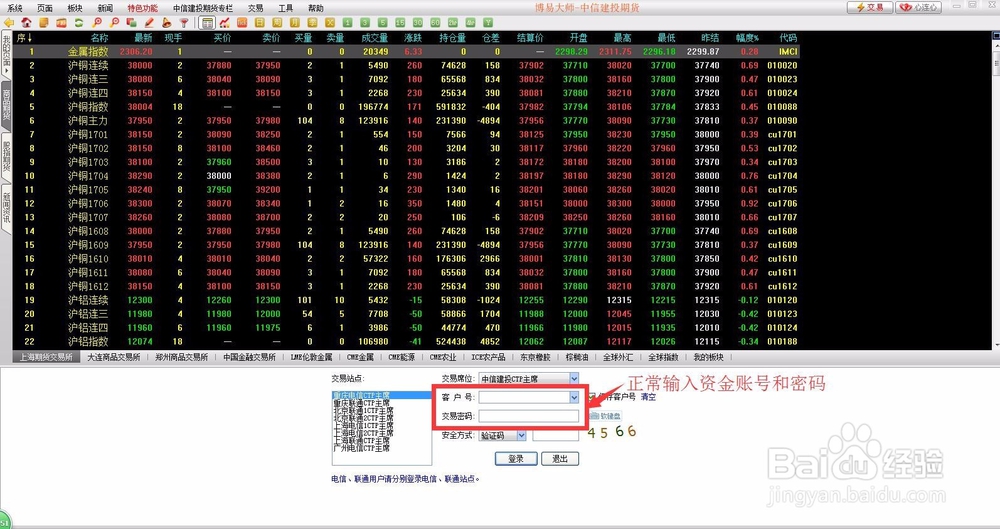Focus the verification code input field
This screenshot has height=529, width=1000.
coord(555,435)
